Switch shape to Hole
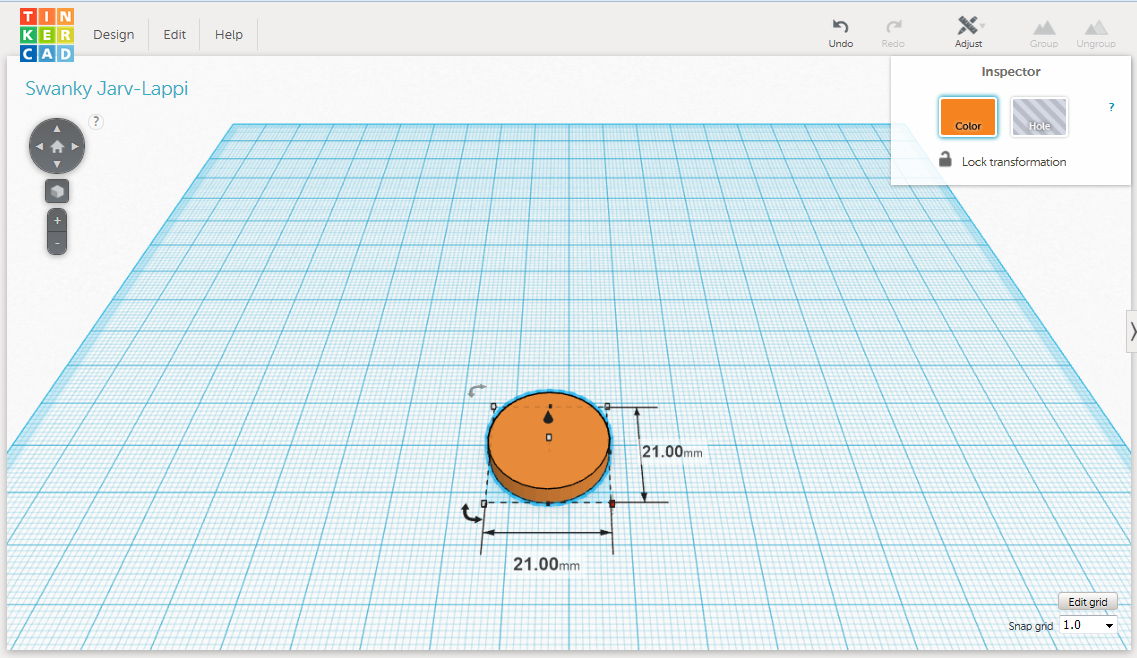Image resolution: width=1137 pixels, height=658 pixels. click(x=1039, y=117)
